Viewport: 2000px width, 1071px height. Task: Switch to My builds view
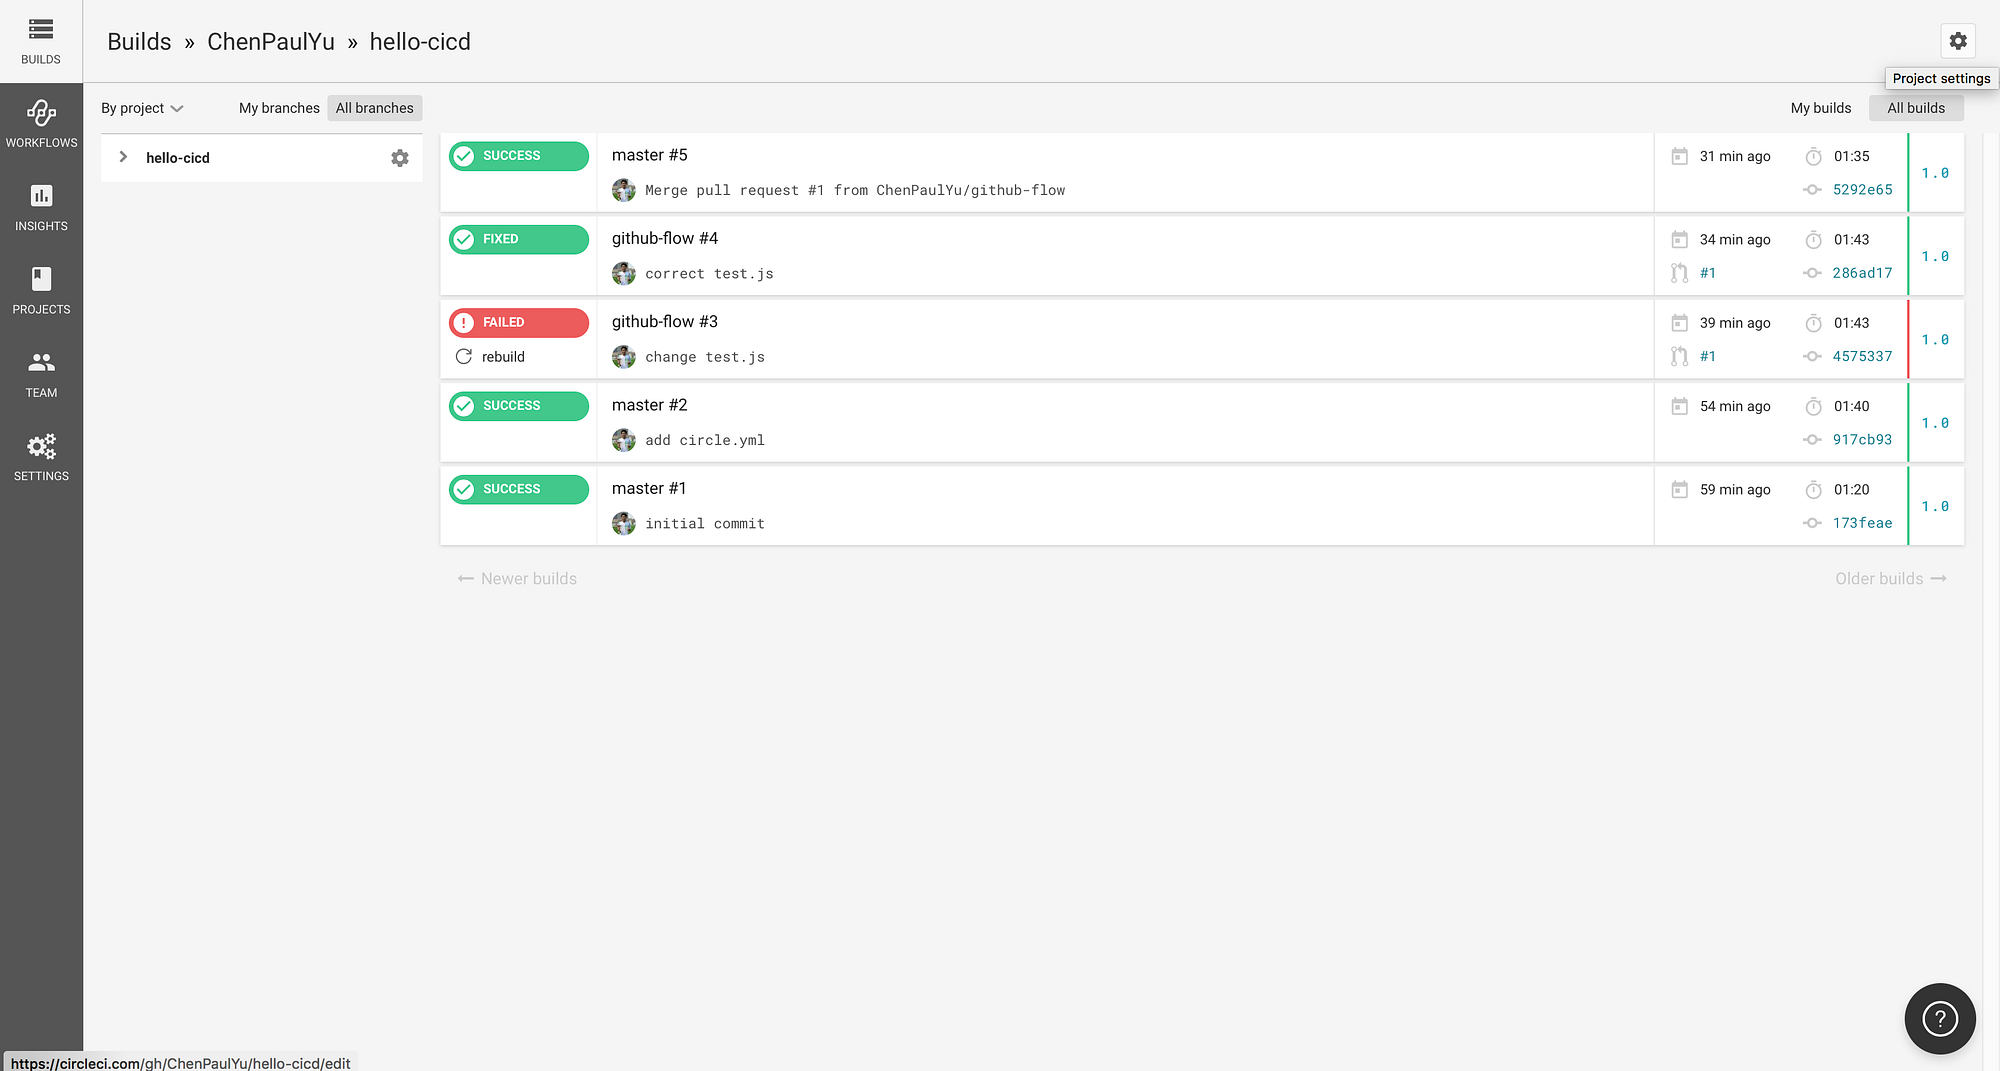(1820, 108)
